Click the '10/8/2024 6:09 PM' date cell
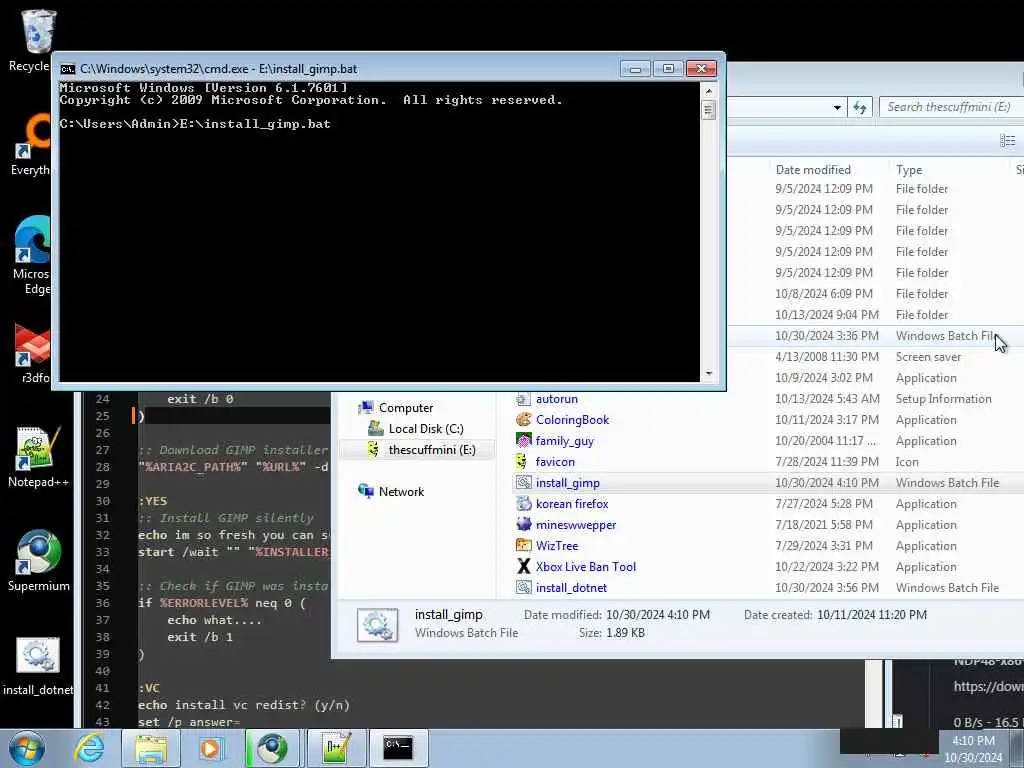The image size is (1024, 768). click(x=824, y=294)
